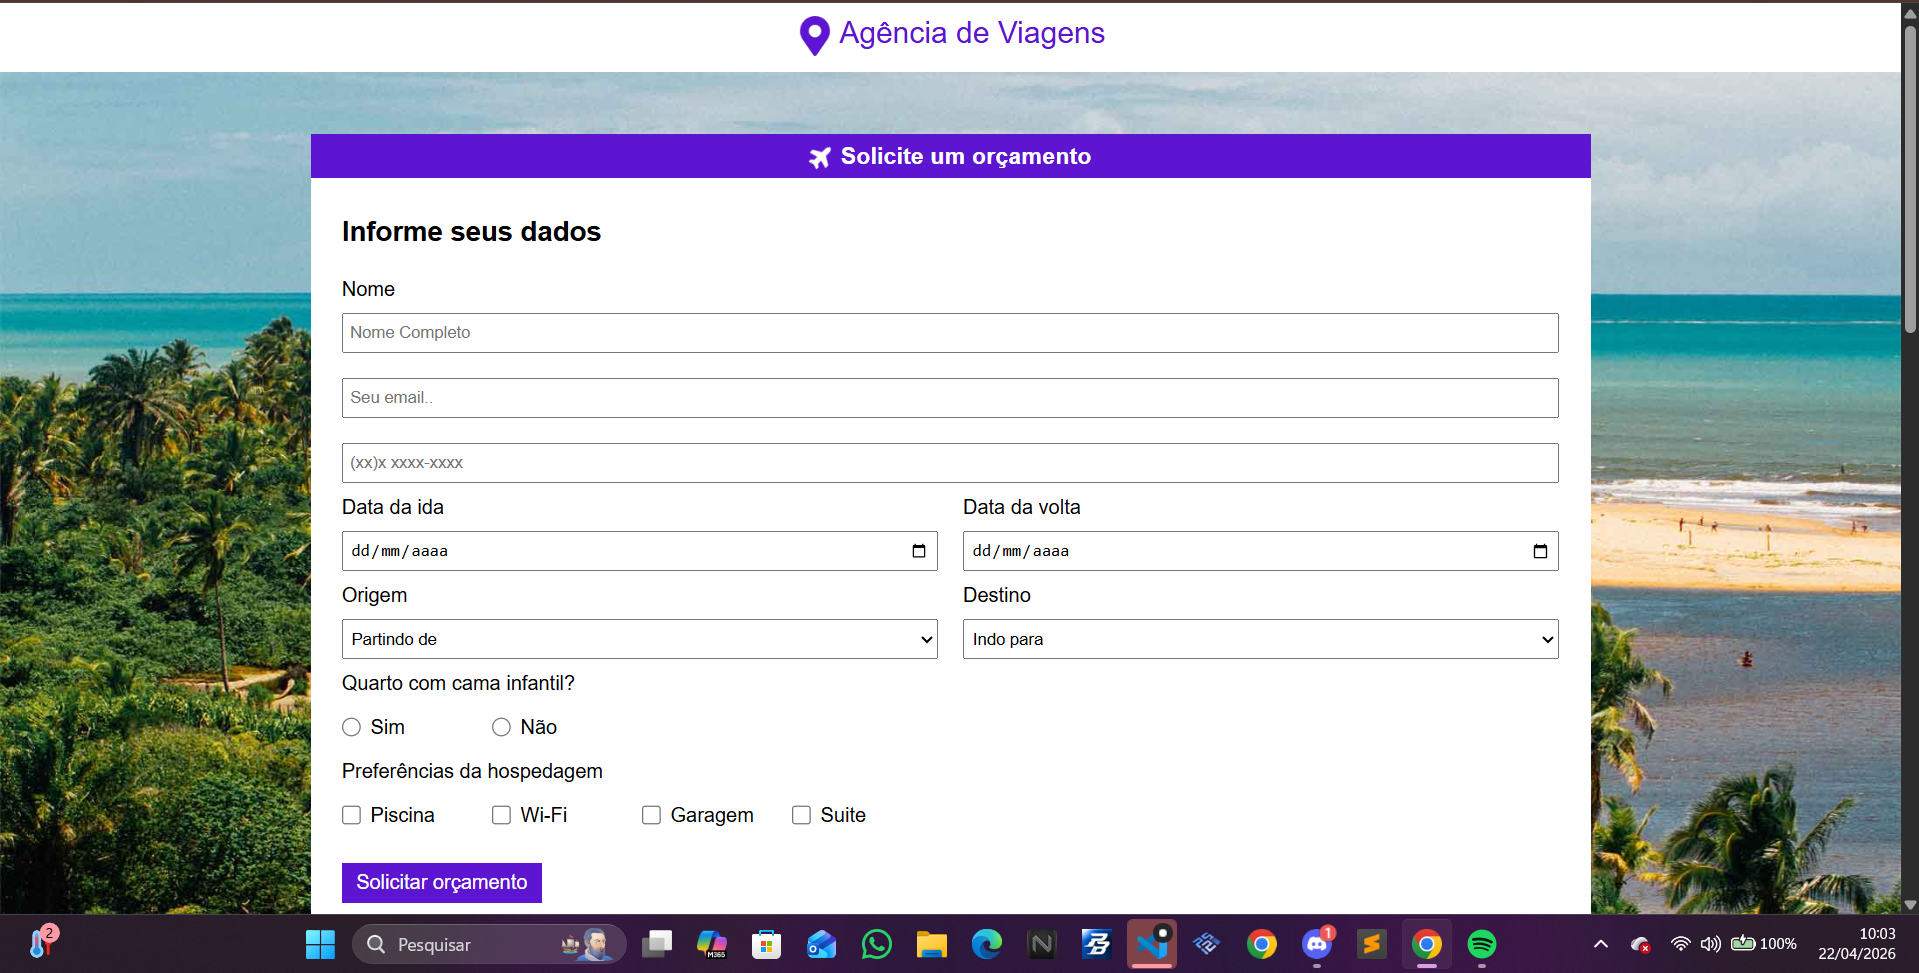1919x973 pixels.
Task: Click the Nome Completo input field
Action: (x=950, y=333)
